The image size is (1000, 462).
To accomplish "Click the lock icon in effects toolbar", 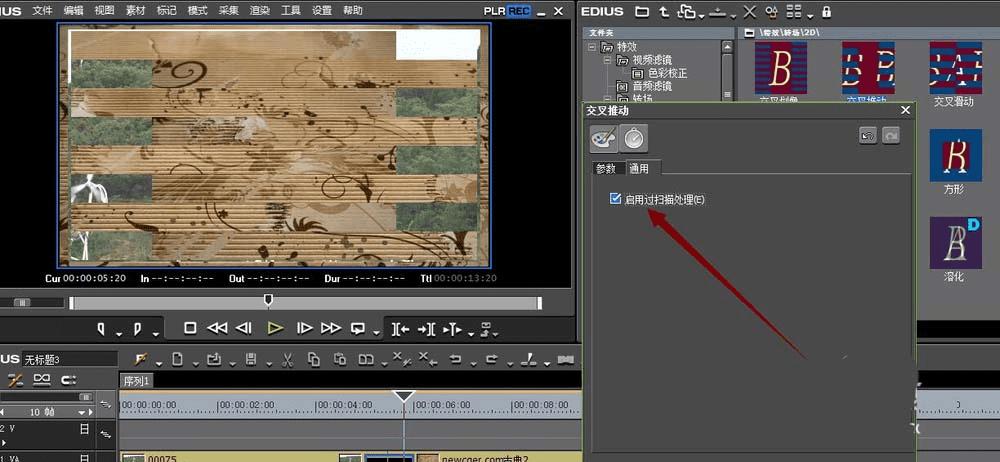I will (x=825, y=12).
